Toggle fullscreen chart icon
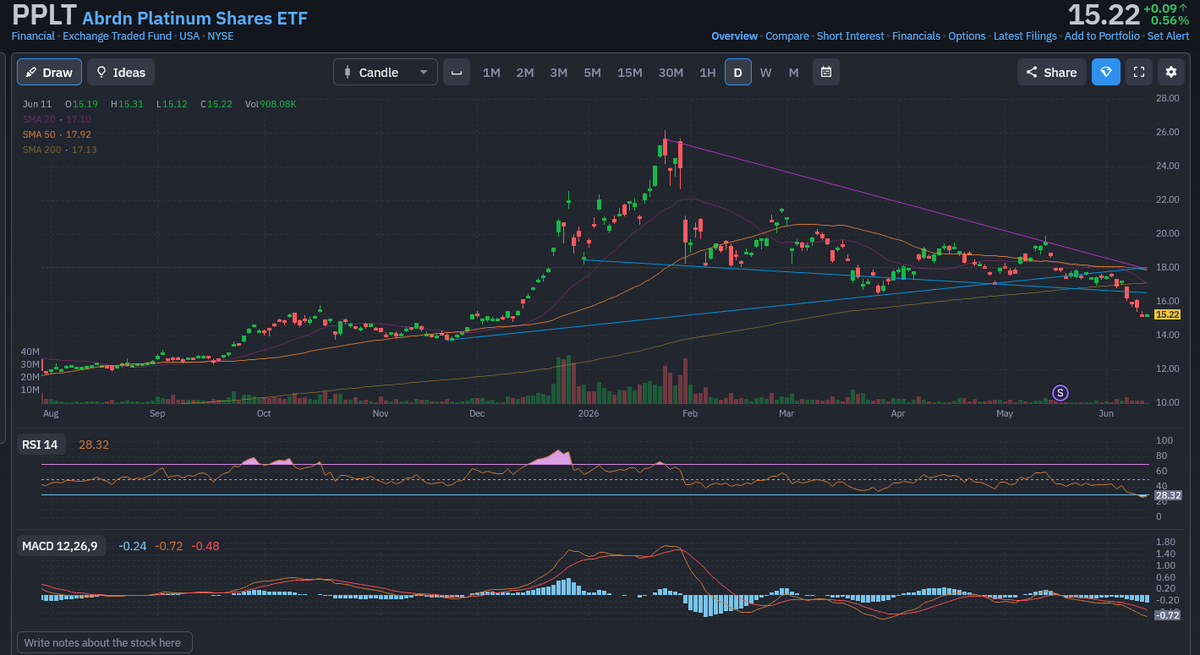The height and width of the screenshot is (655, 1200). coord(1138,72)
